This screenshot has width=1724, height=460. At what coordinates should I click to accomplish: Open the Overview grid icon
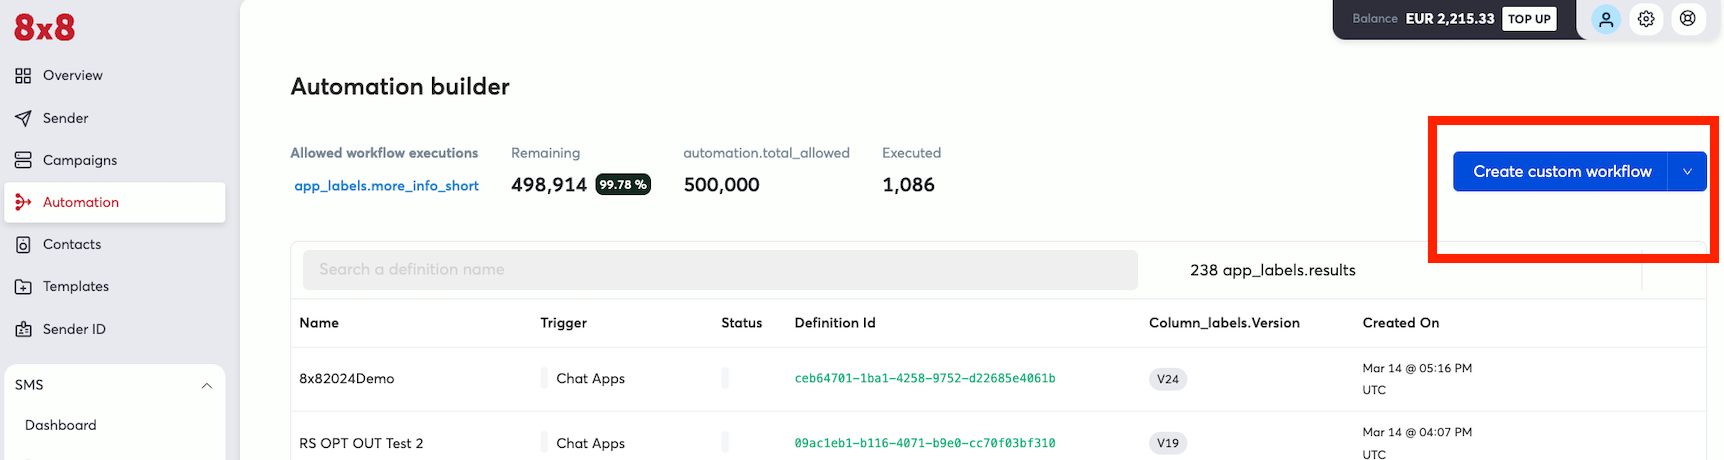point(23,76)
